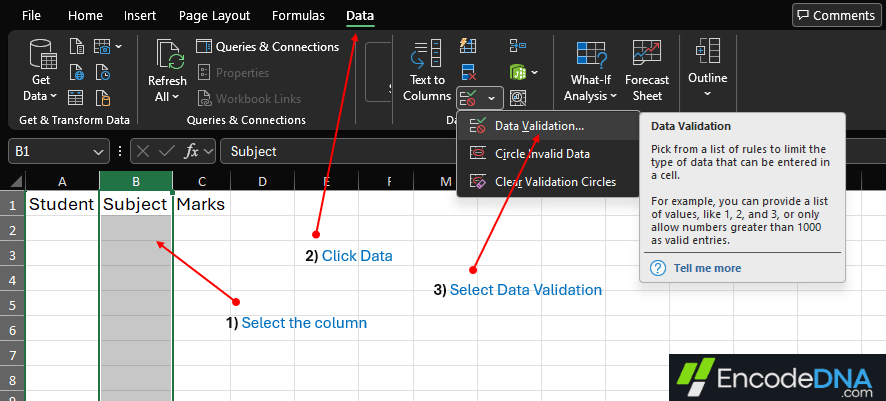Open the What-If Analysis menu
The image size is (886, 401).
click(590, 71)
